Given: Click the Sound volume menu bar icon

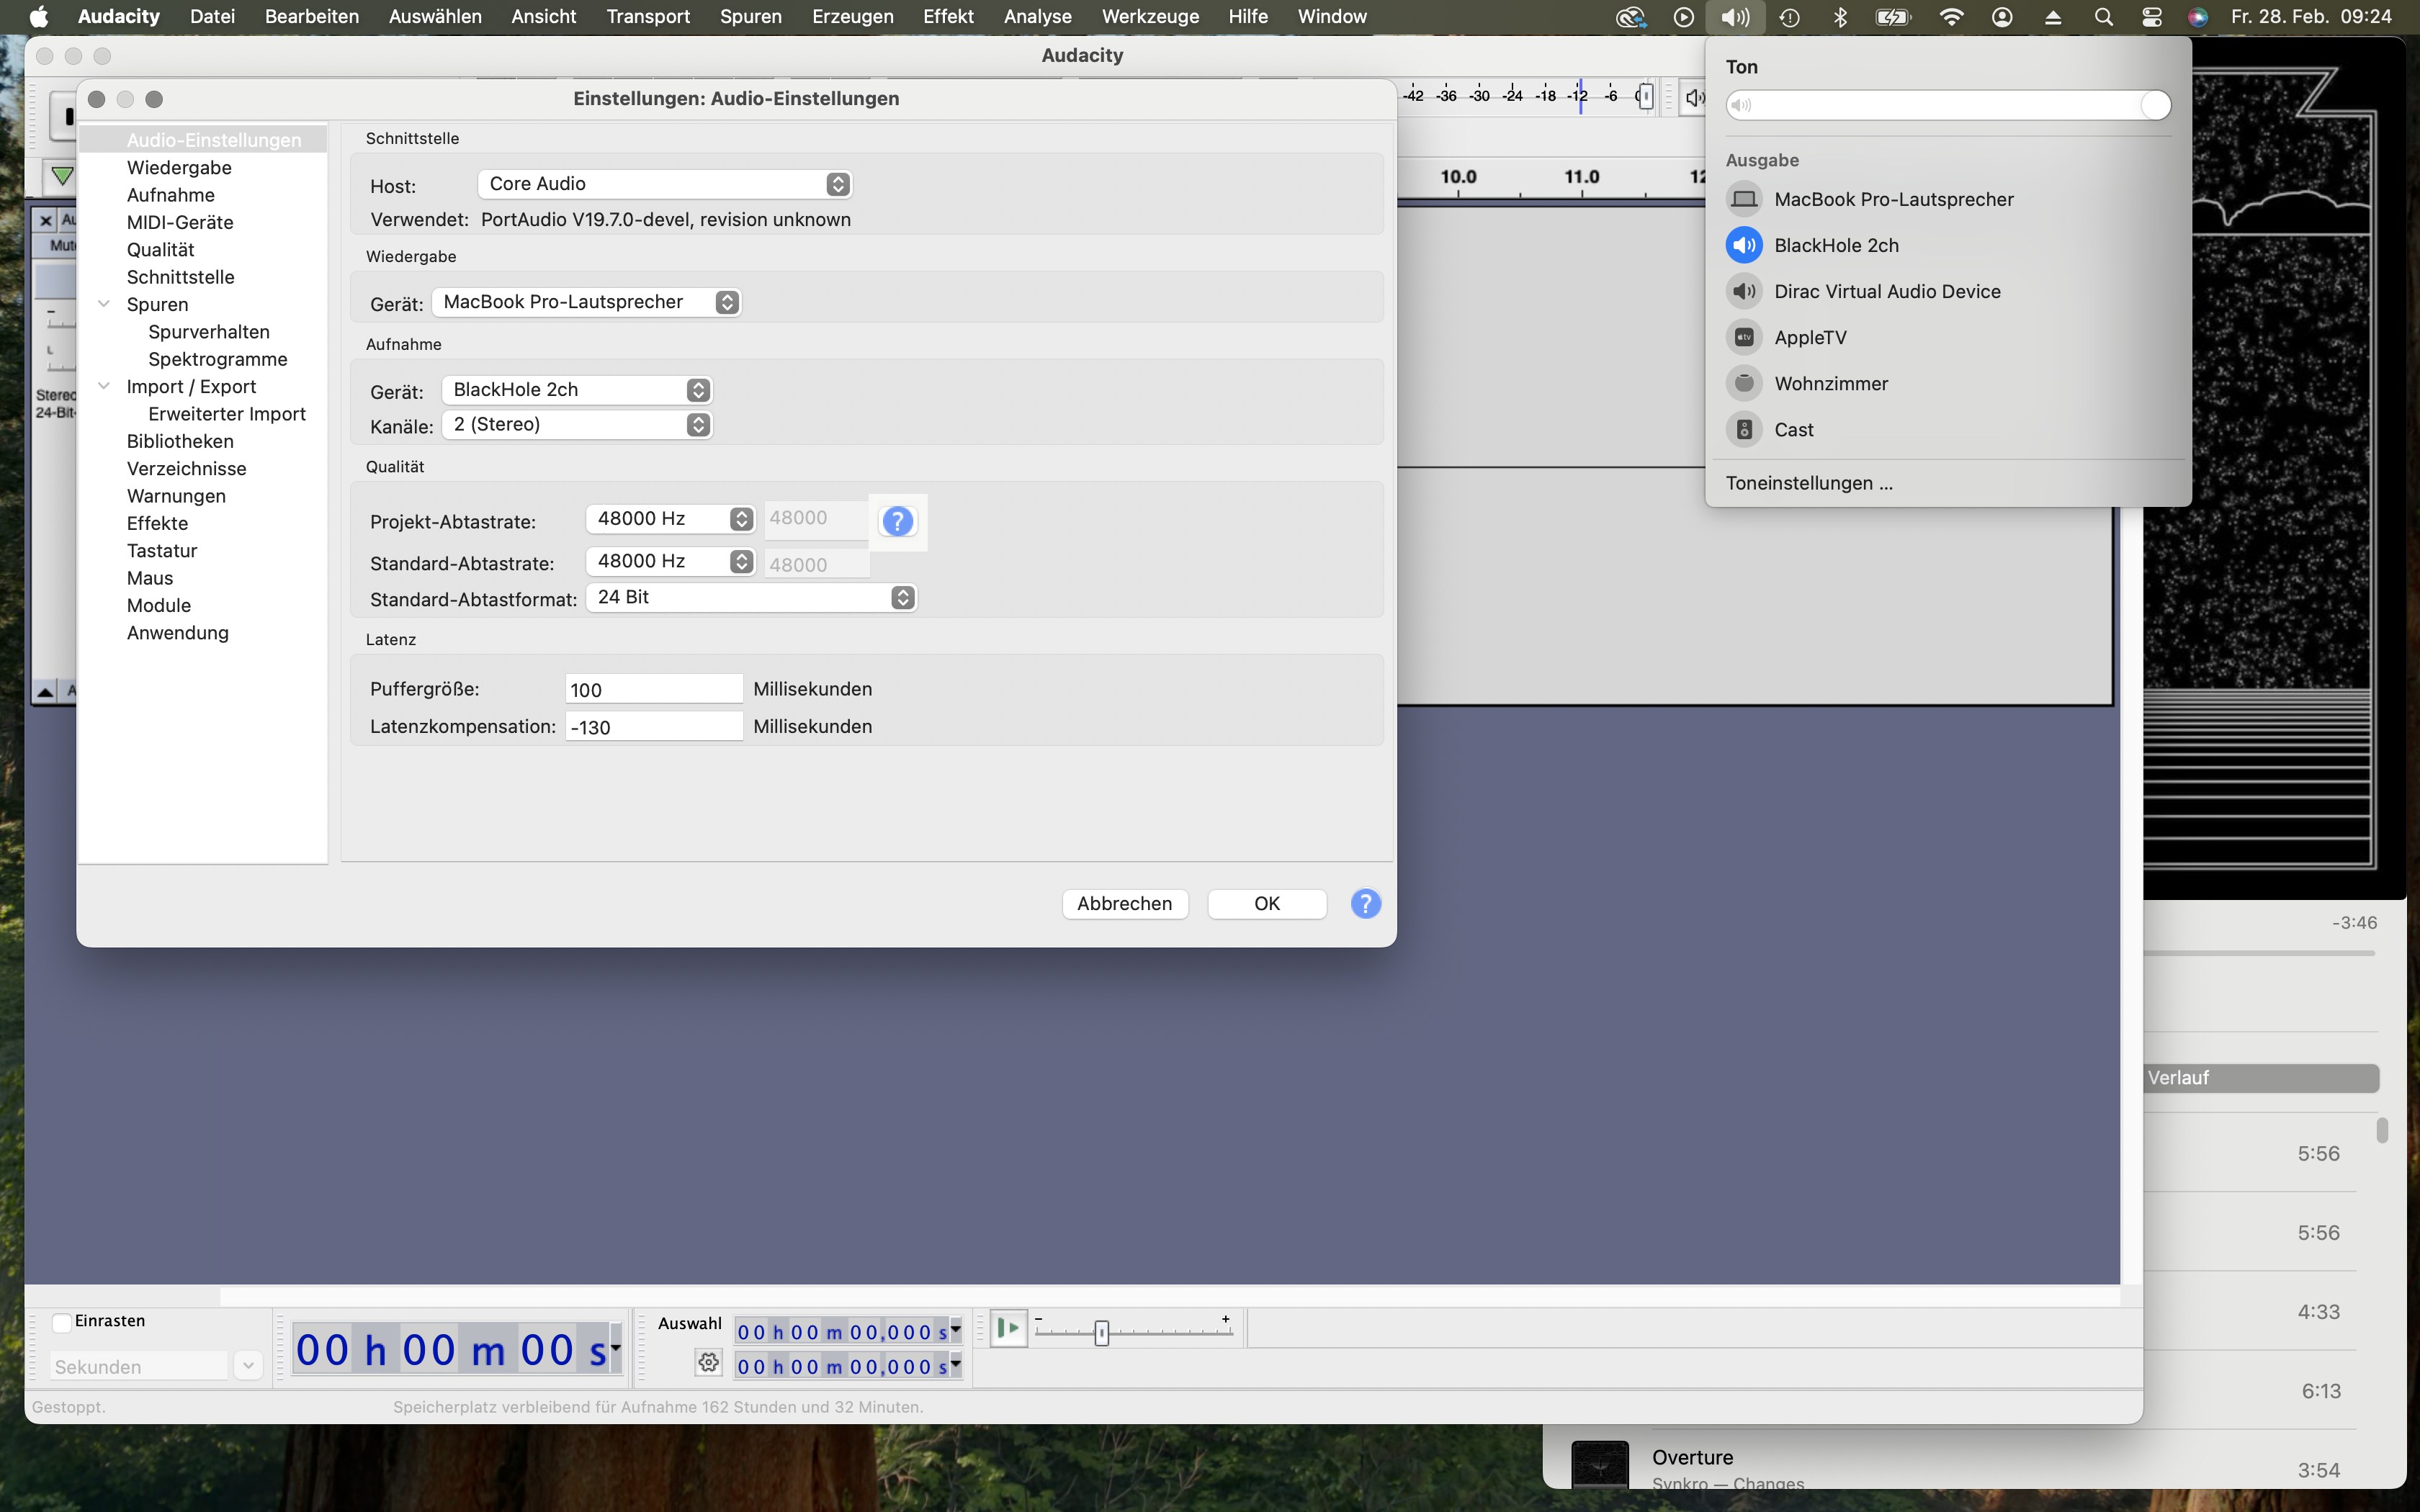Looking at the screenshot, I should (1735, 17).
